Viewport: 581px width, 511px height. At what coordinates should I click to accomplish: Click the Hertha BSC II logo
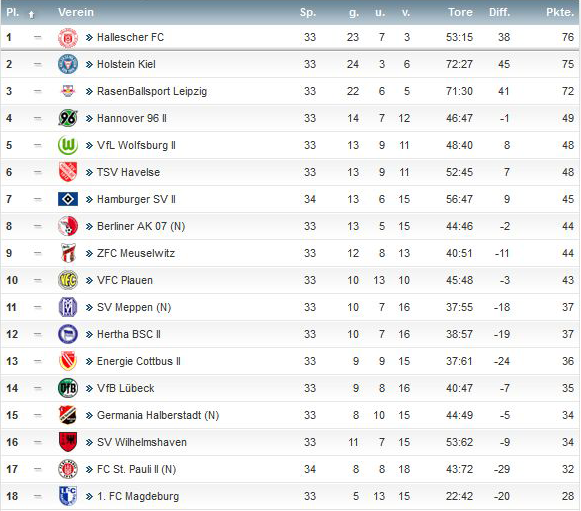point(68,334)
